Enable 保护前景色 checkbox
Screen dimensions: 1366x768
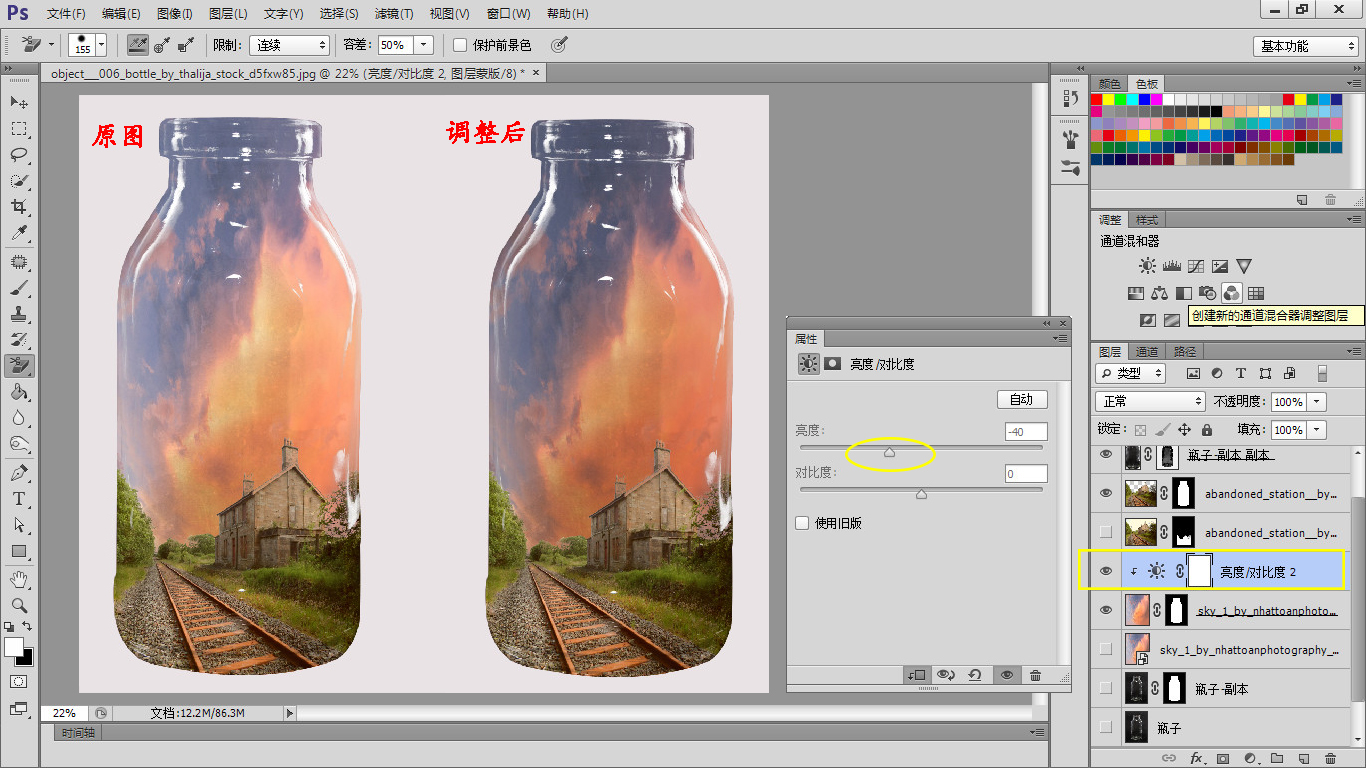click(x=460, y=45)
